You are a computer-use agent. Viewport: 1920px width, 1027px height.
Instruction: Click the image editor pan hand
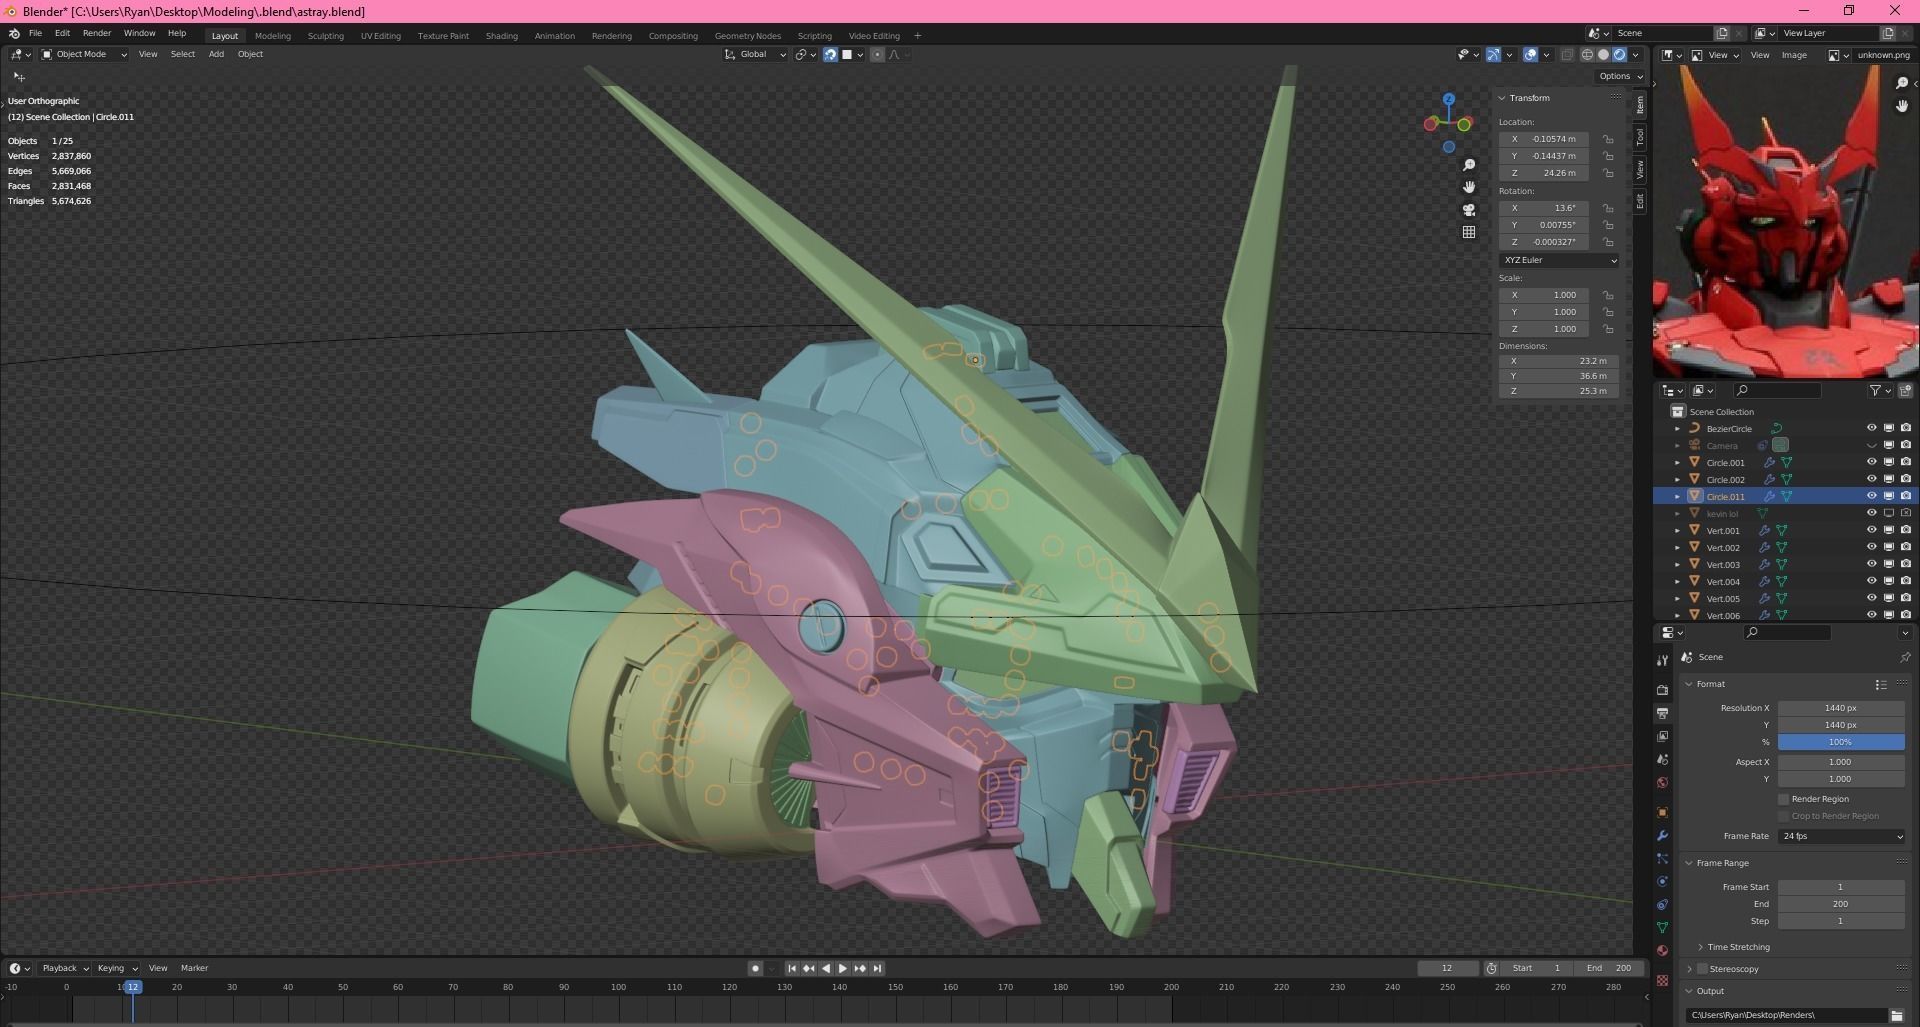pyautogui.click(x=1901, y=105)
